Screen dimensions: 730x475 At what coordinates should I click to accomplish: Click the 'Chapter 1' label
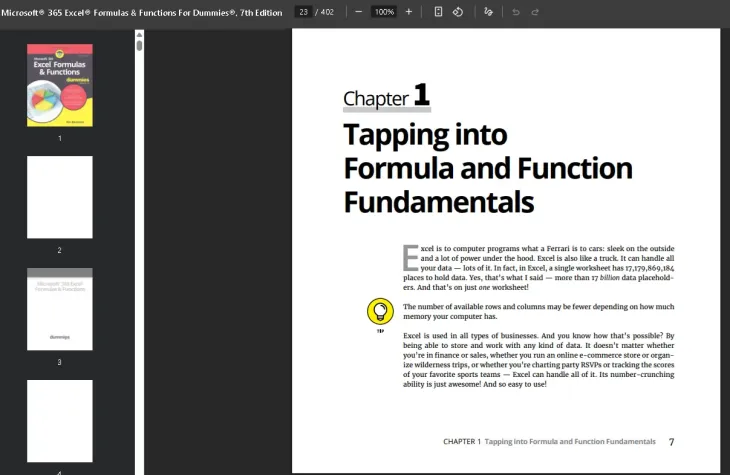pos(386,97)
